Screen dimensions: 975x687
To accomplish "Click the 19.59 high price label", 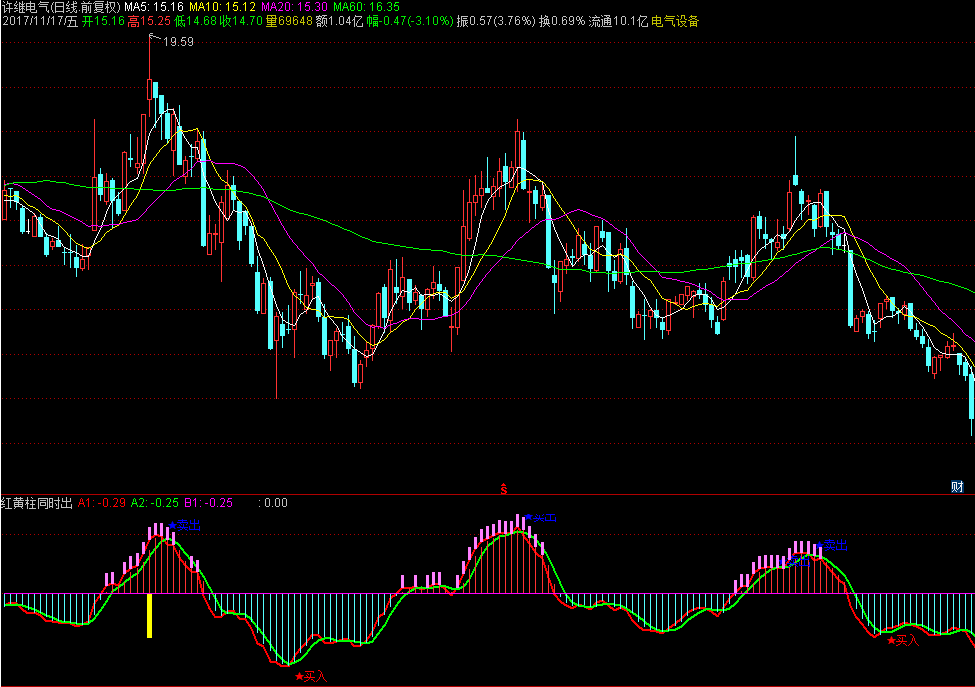I will (178, 42).
